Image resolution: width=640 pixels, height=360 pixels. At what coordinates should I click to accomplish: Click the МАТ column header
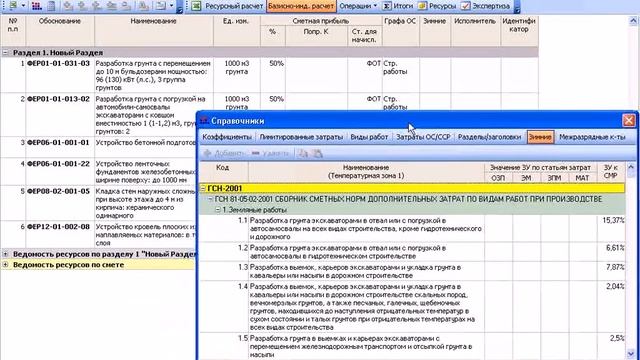point(582,178)
